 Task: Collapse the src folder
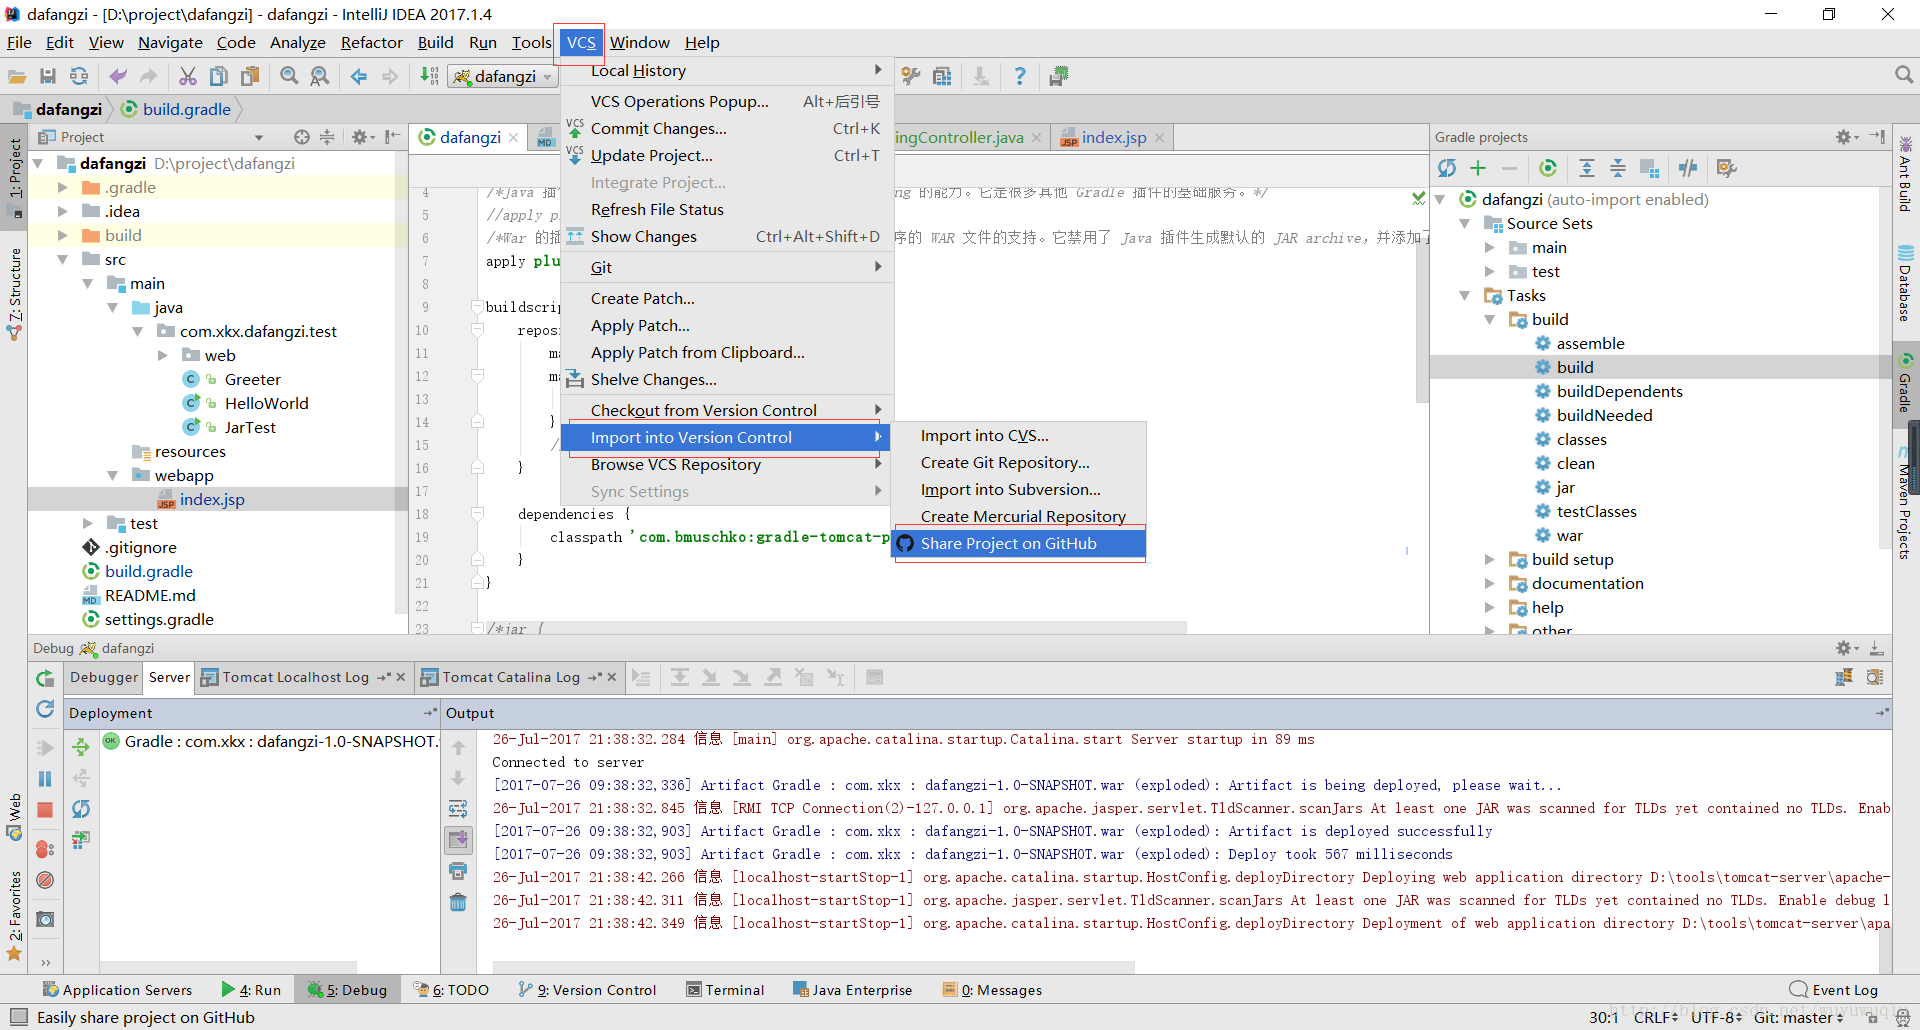coord(63,259)
